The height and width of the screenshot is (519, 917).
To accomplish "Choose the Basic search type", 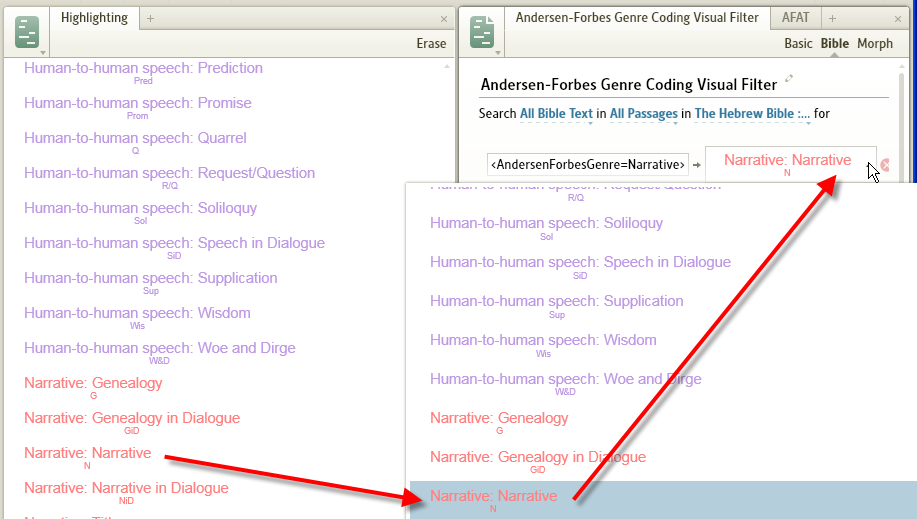I will pyautogui.click(x=798, y=43).
